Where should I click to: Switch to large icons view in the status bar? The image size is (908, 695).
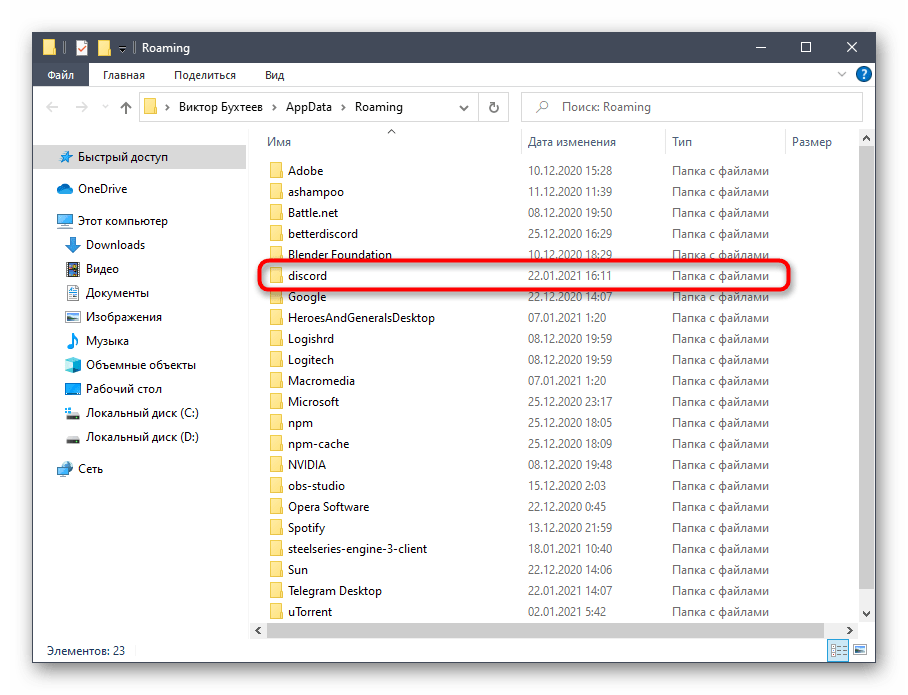pos(855,651)
